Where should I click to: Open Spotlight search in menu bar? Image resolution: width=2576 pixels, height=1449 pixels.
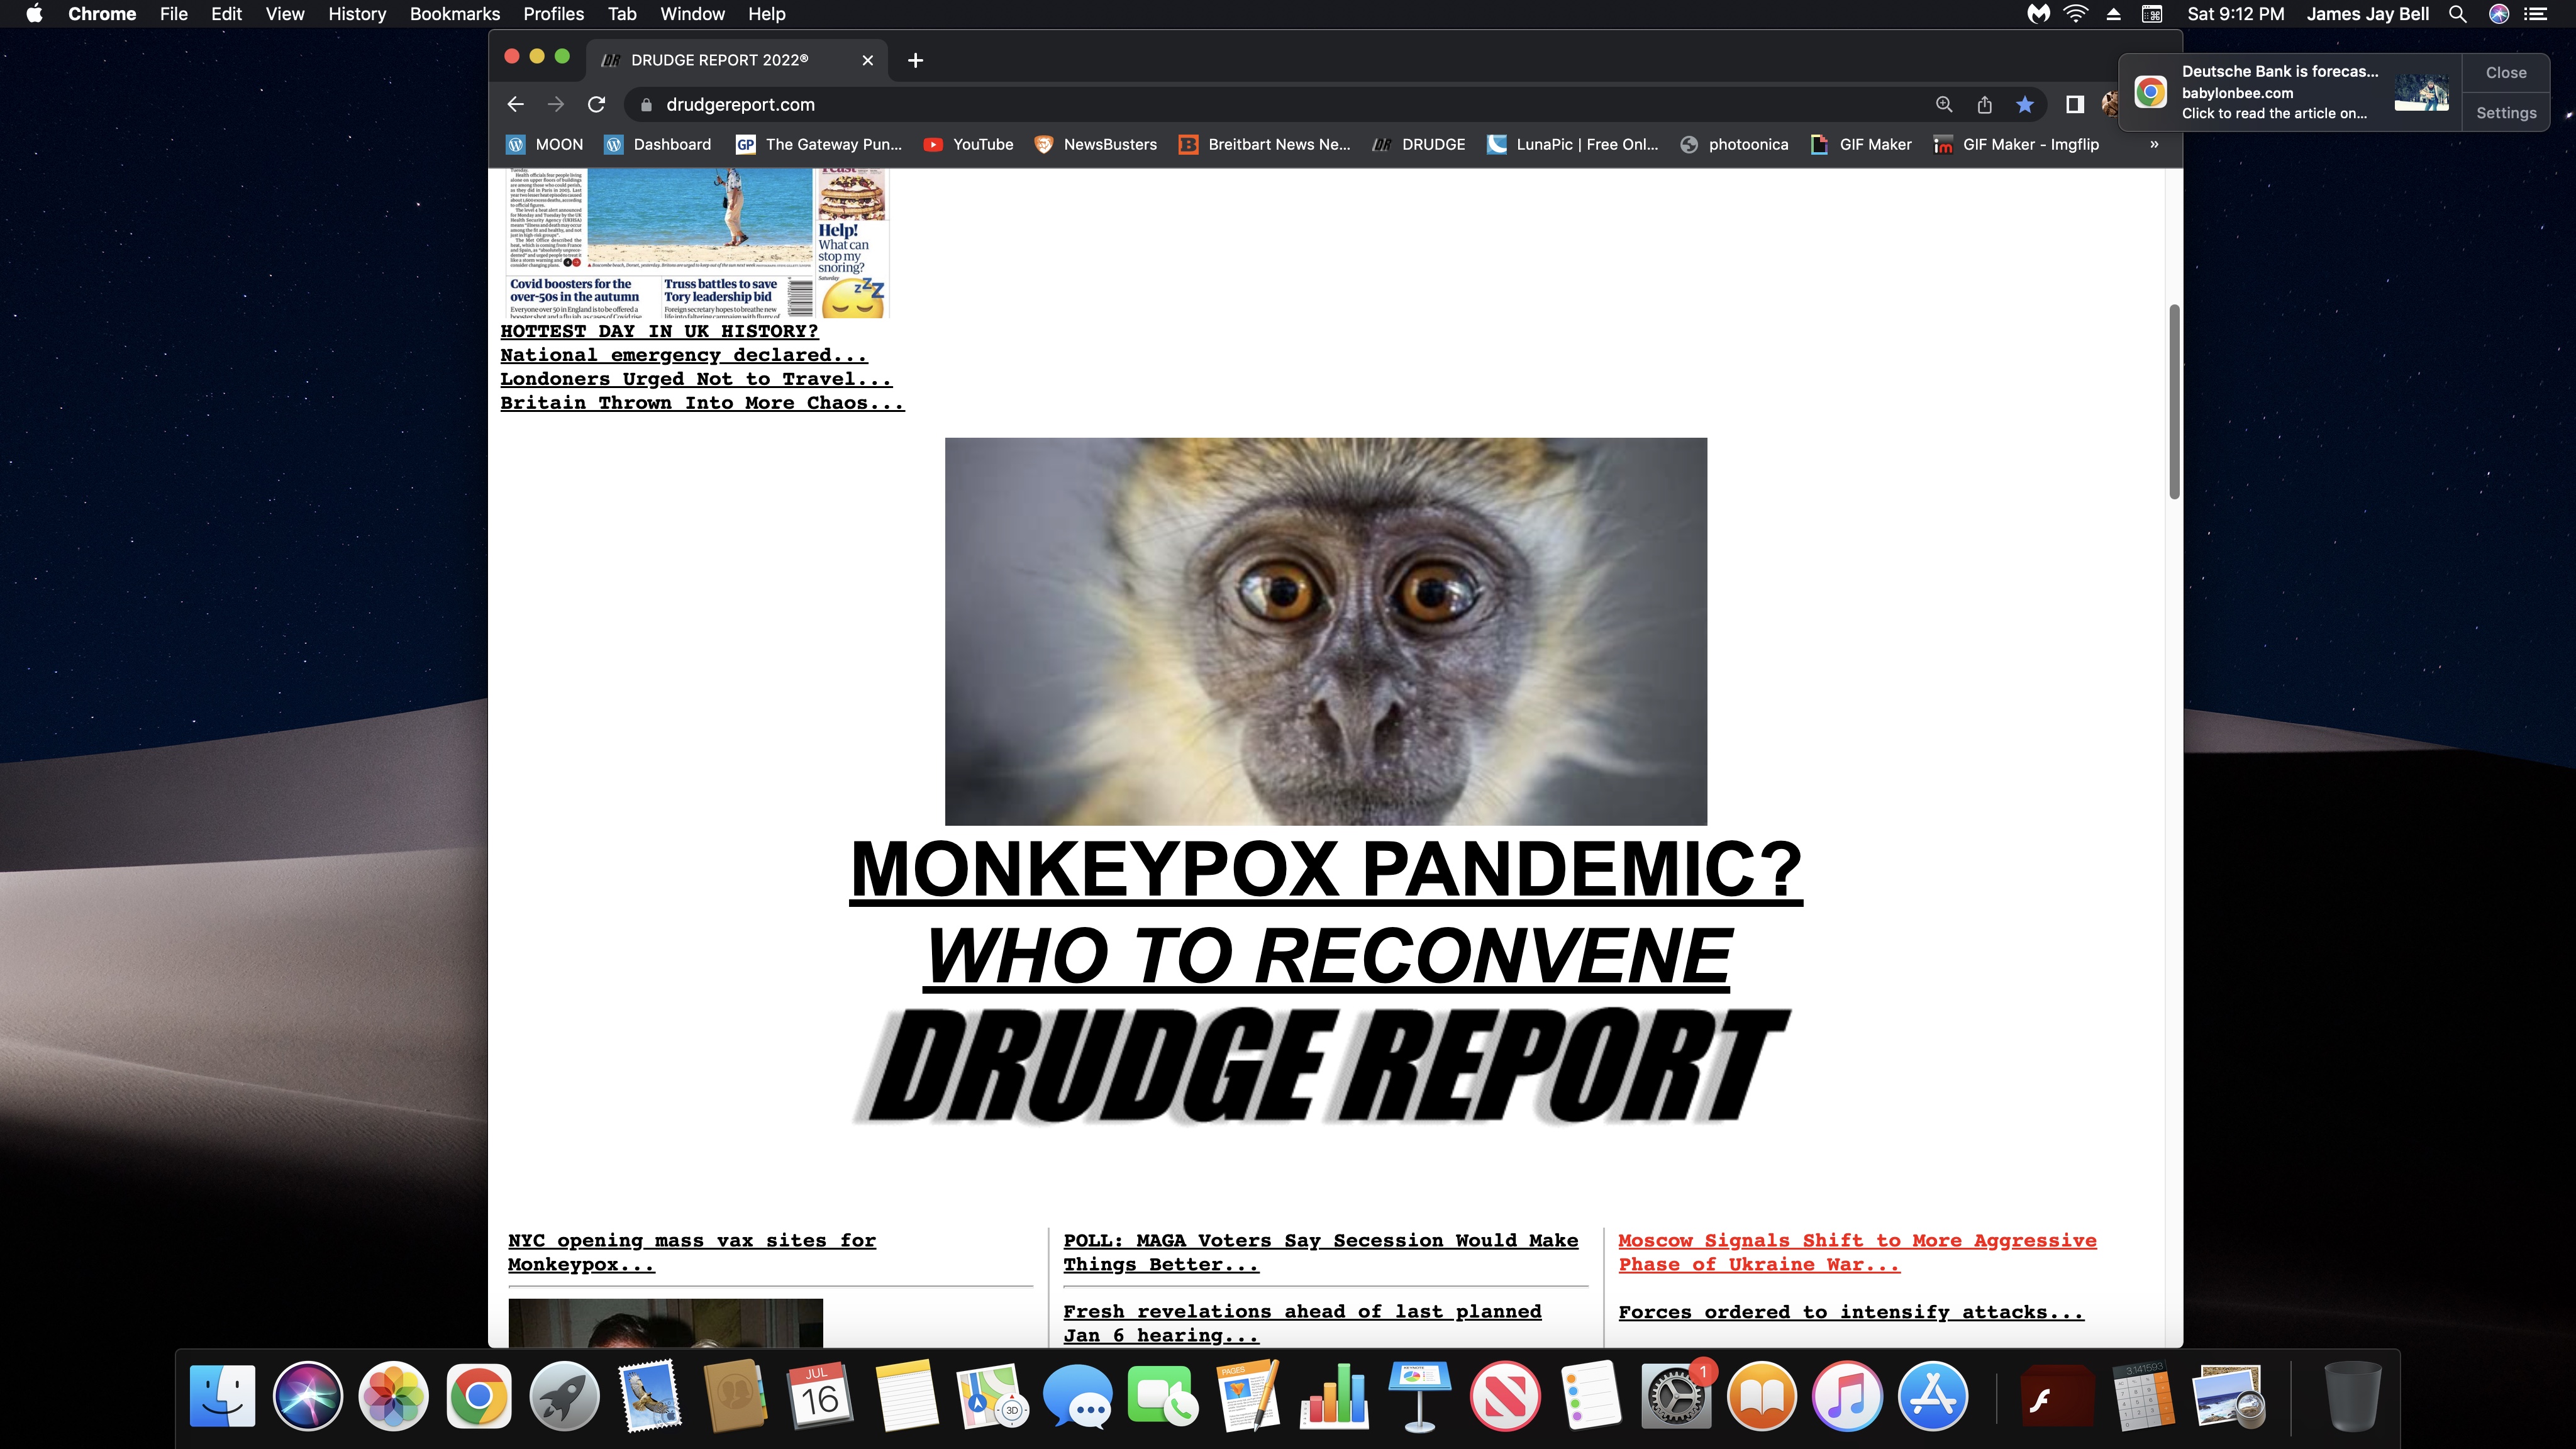(2457, 14)
